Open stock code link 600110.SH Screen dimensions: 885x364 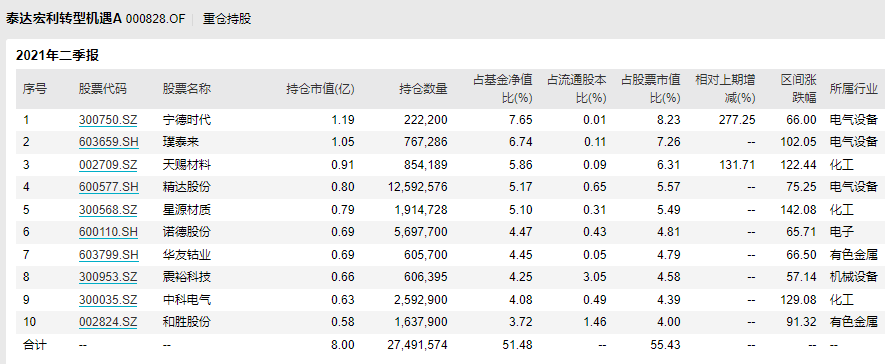(108, 232)
